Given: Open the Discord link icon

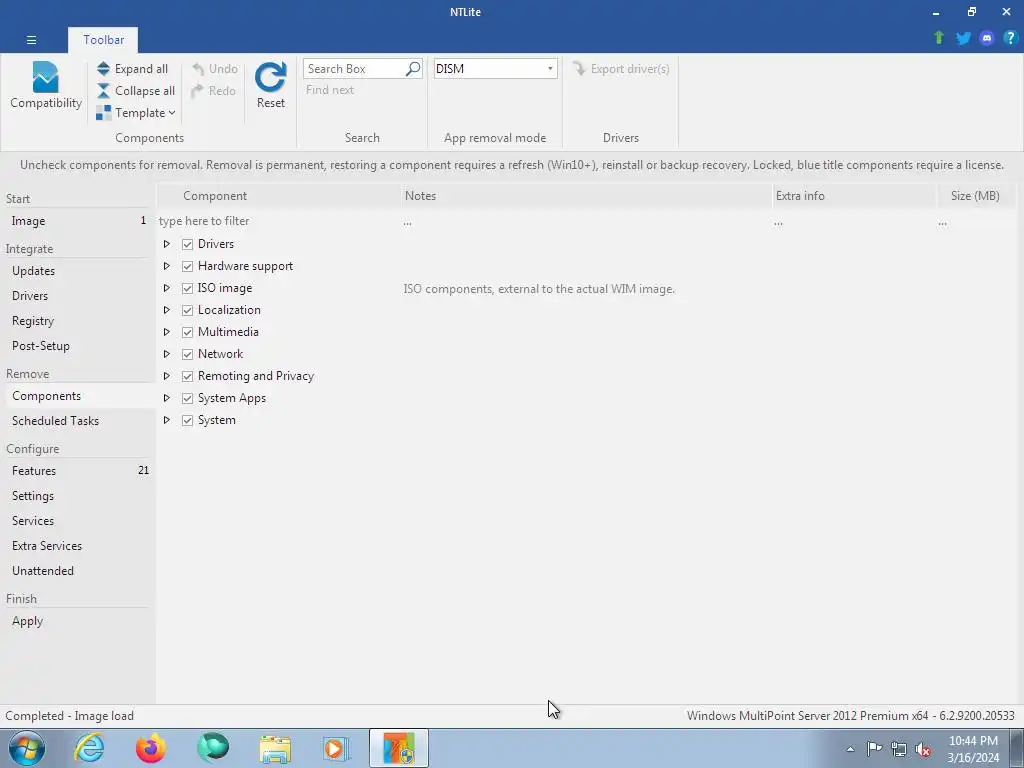Looking at the screenshot, I should point(987,38).
